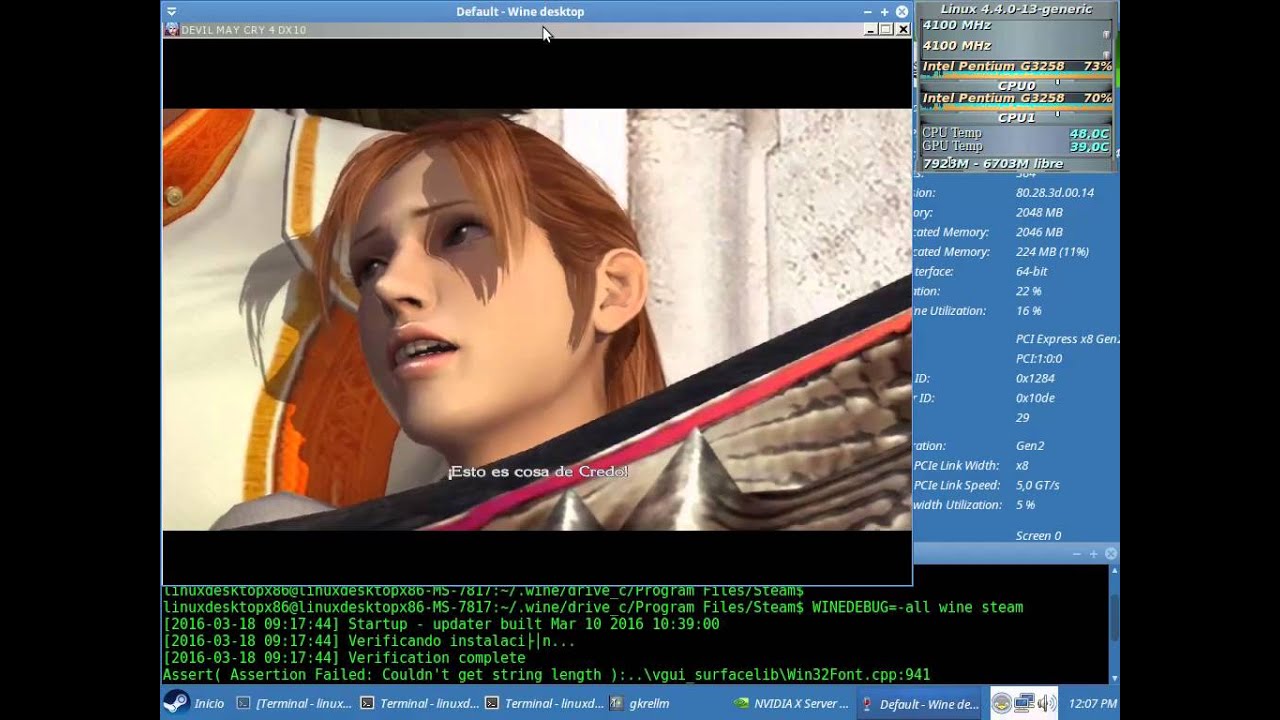
Task: Close the Default - Wine desktop window
Action: 902,12
